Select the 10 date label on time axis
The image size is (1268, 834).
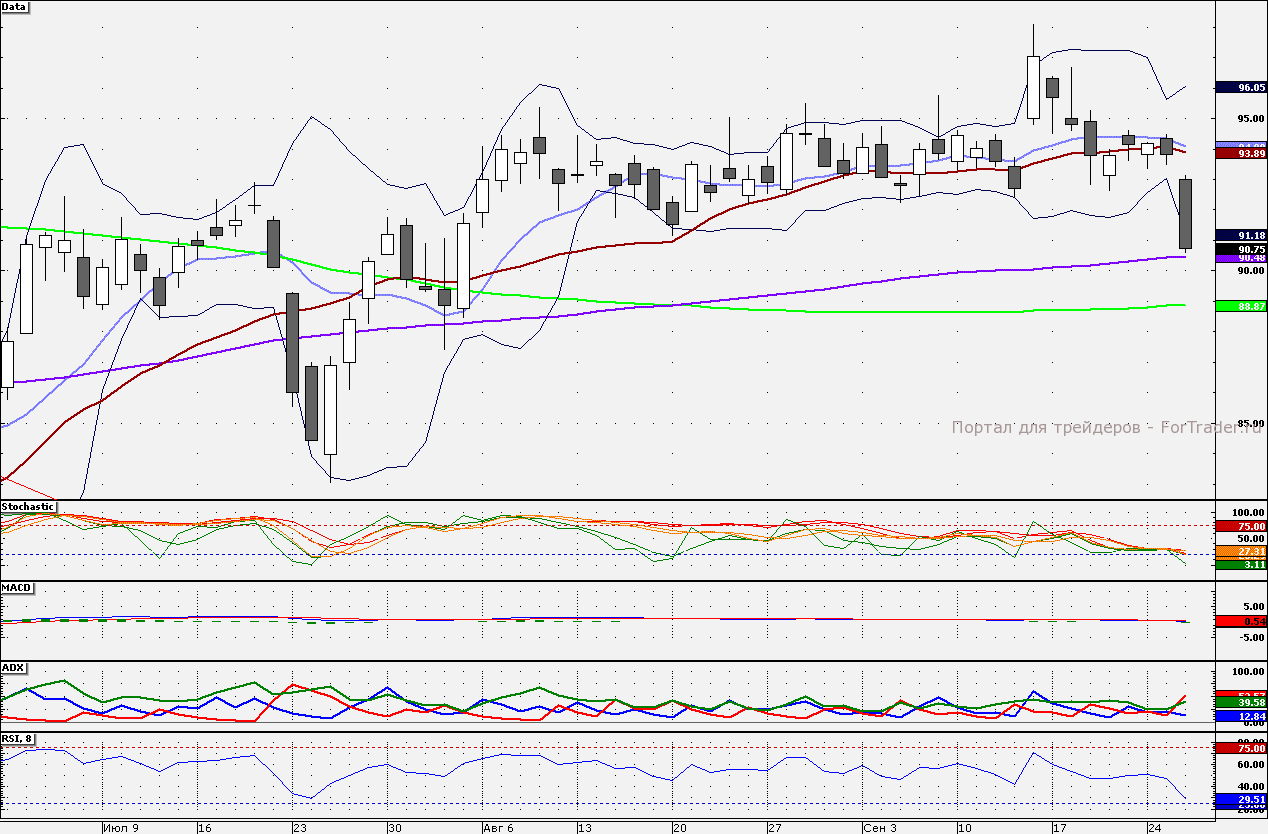point(965,828)
